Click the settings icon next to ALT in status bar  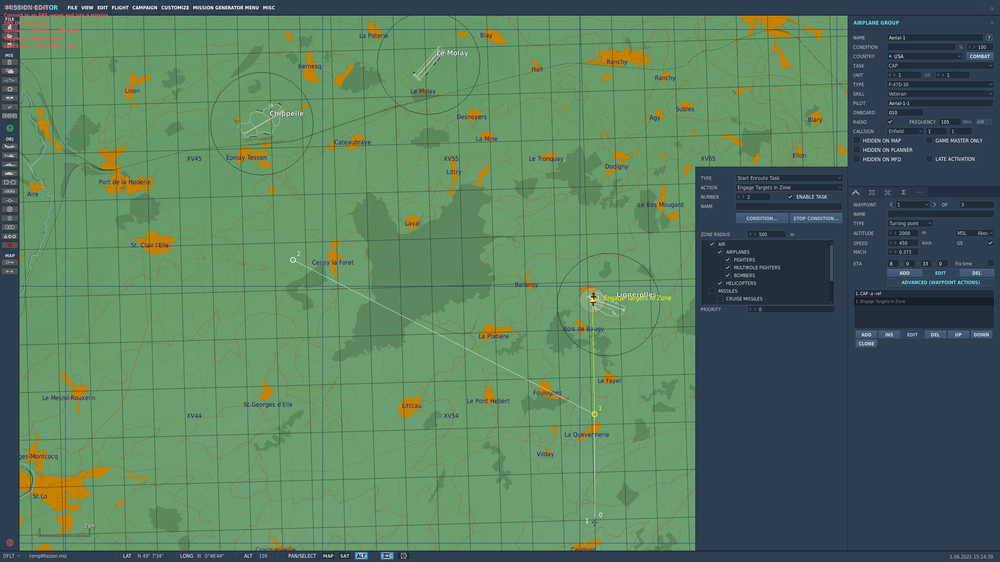pos(404,556)
